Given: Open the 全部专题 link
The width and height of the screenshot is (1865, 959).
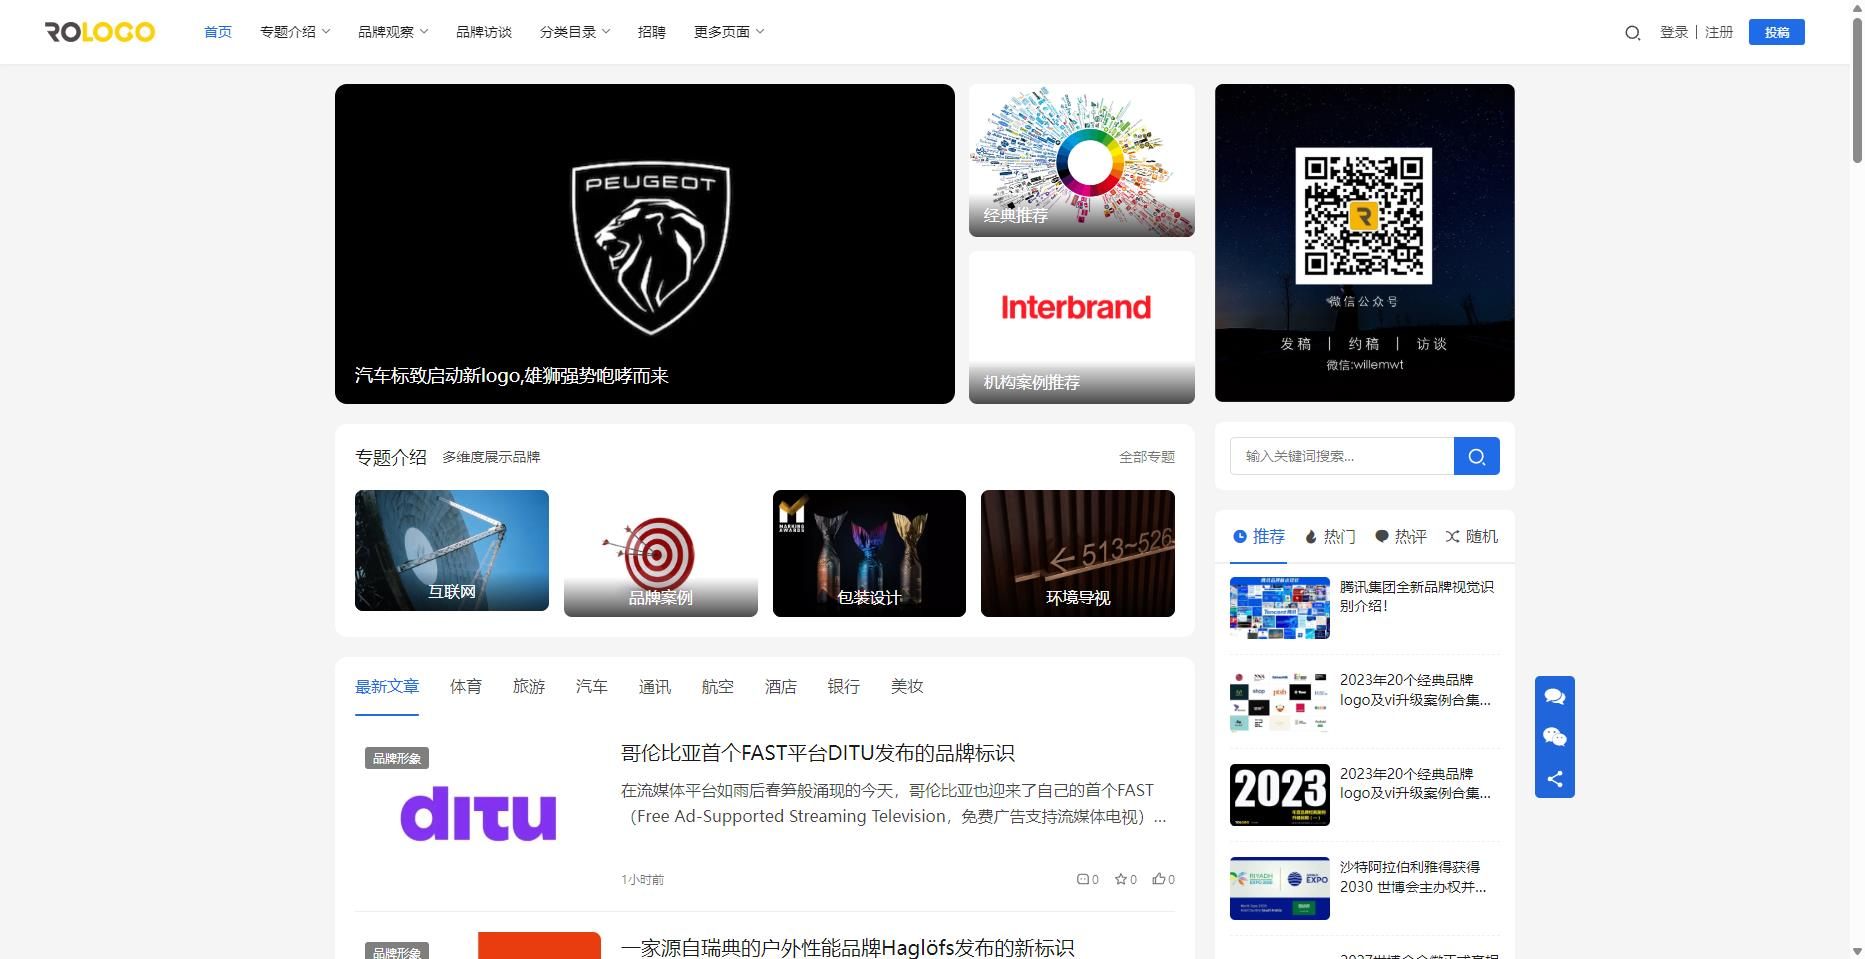Looking at the screenshot, I should (1147, 457).
